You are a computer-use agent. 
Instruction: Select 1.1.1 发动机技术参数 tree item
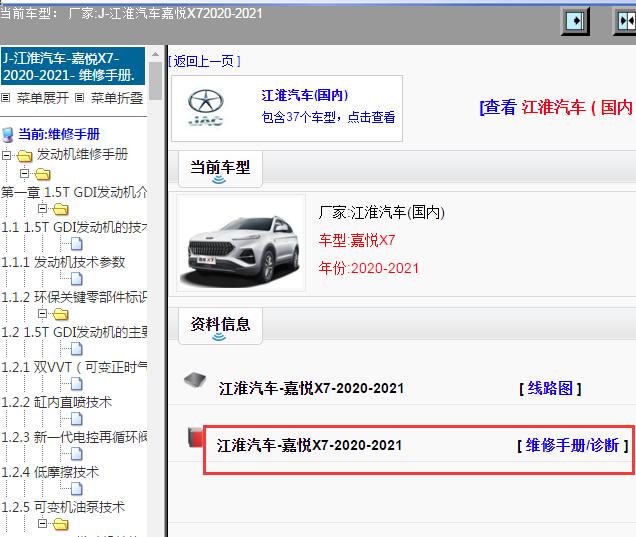click(63, 262)
